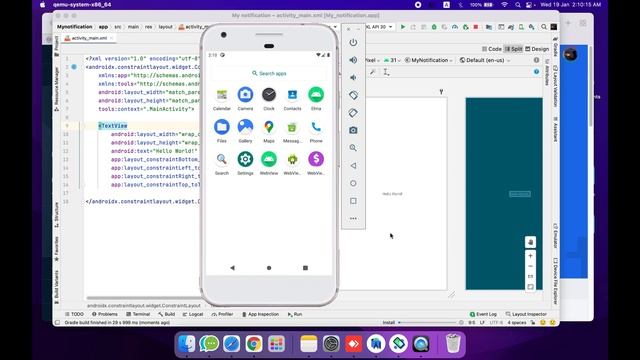Click the emulator zoom magnifier icon
The height and width of the screenshot is (360, 640).
353,148
